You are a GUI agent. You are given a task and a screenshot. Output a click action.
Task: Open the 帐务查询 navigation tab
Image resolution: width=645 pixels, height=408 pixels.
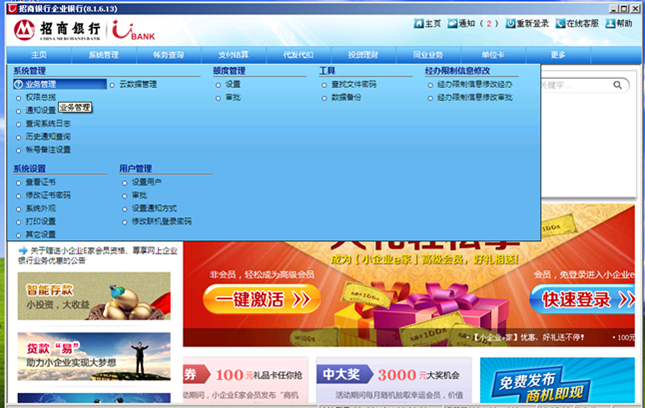[169, 55]
